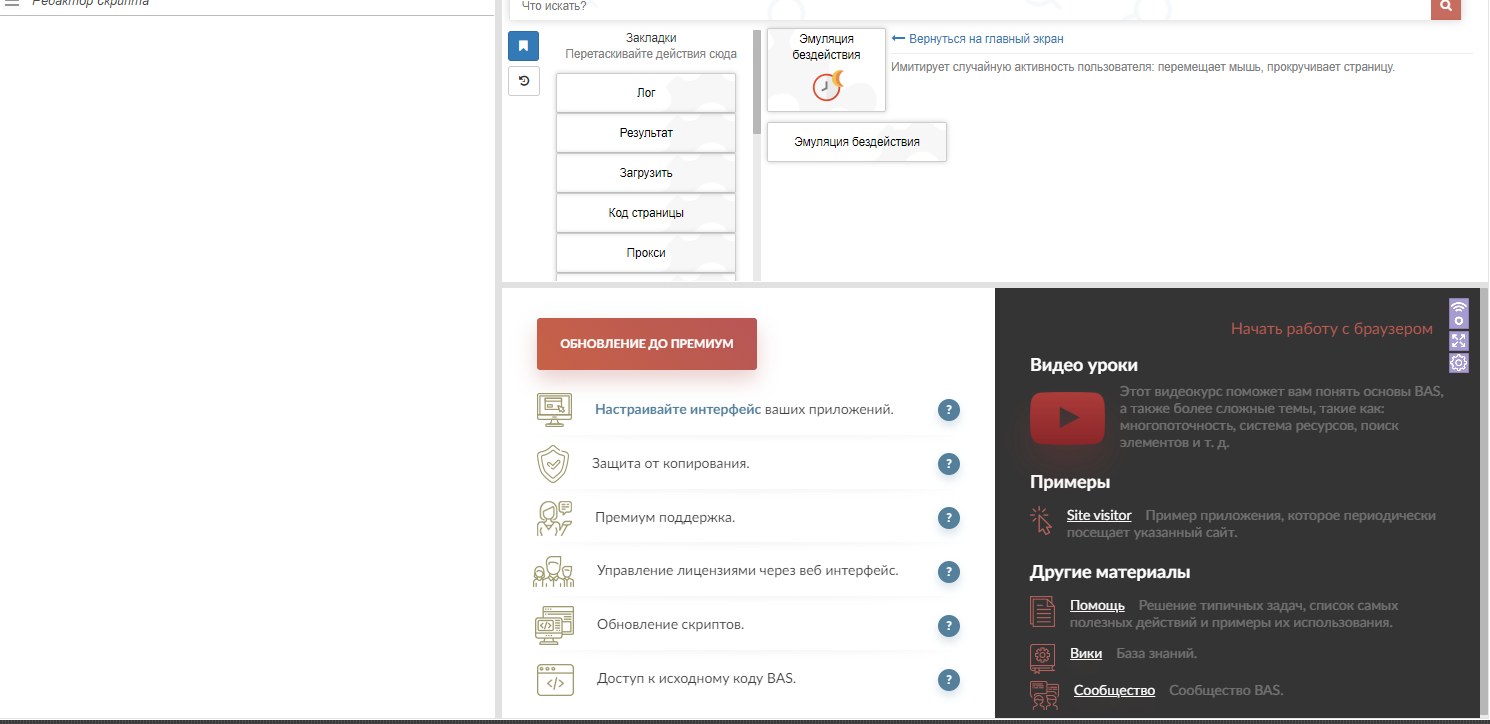This screenshot has height=724, width=1490.
Task: Click the bookmarks list vertical scrollbar
Action: click(x=757, y=80)
